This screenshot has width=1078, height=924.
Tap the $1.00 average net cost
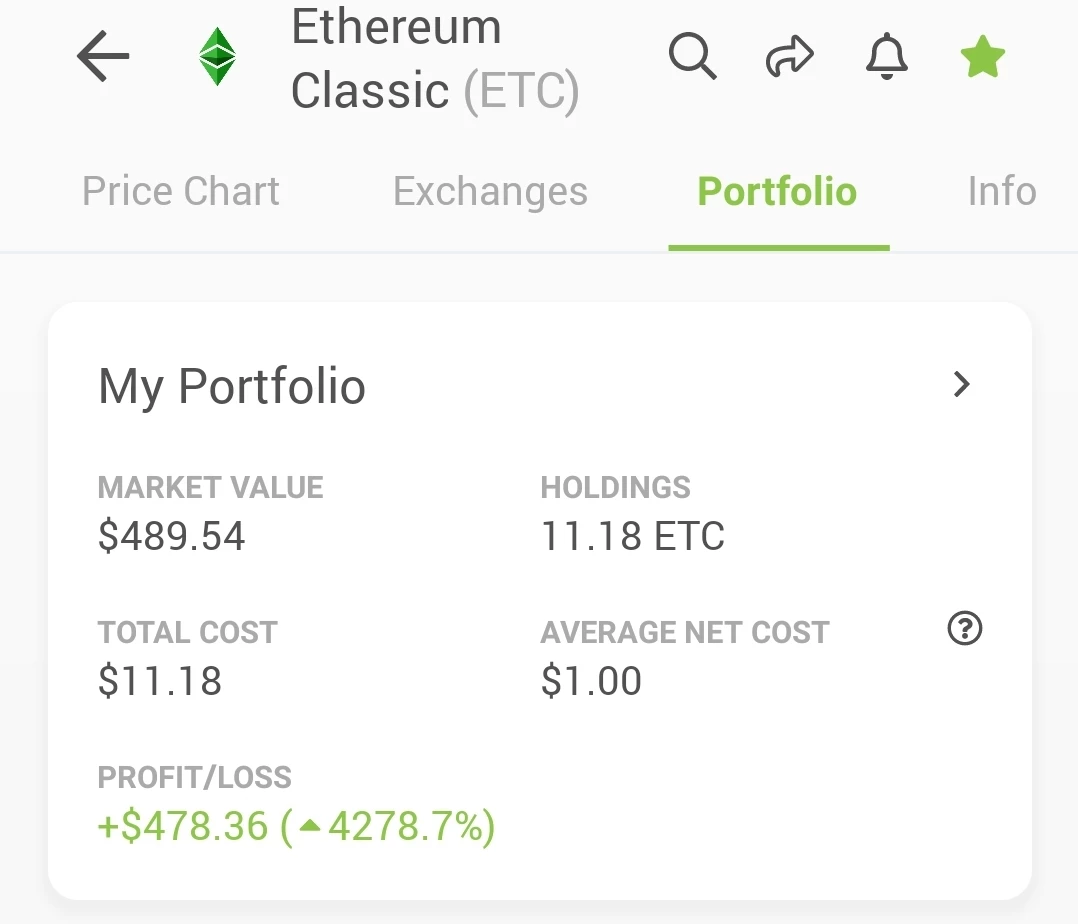591,681
